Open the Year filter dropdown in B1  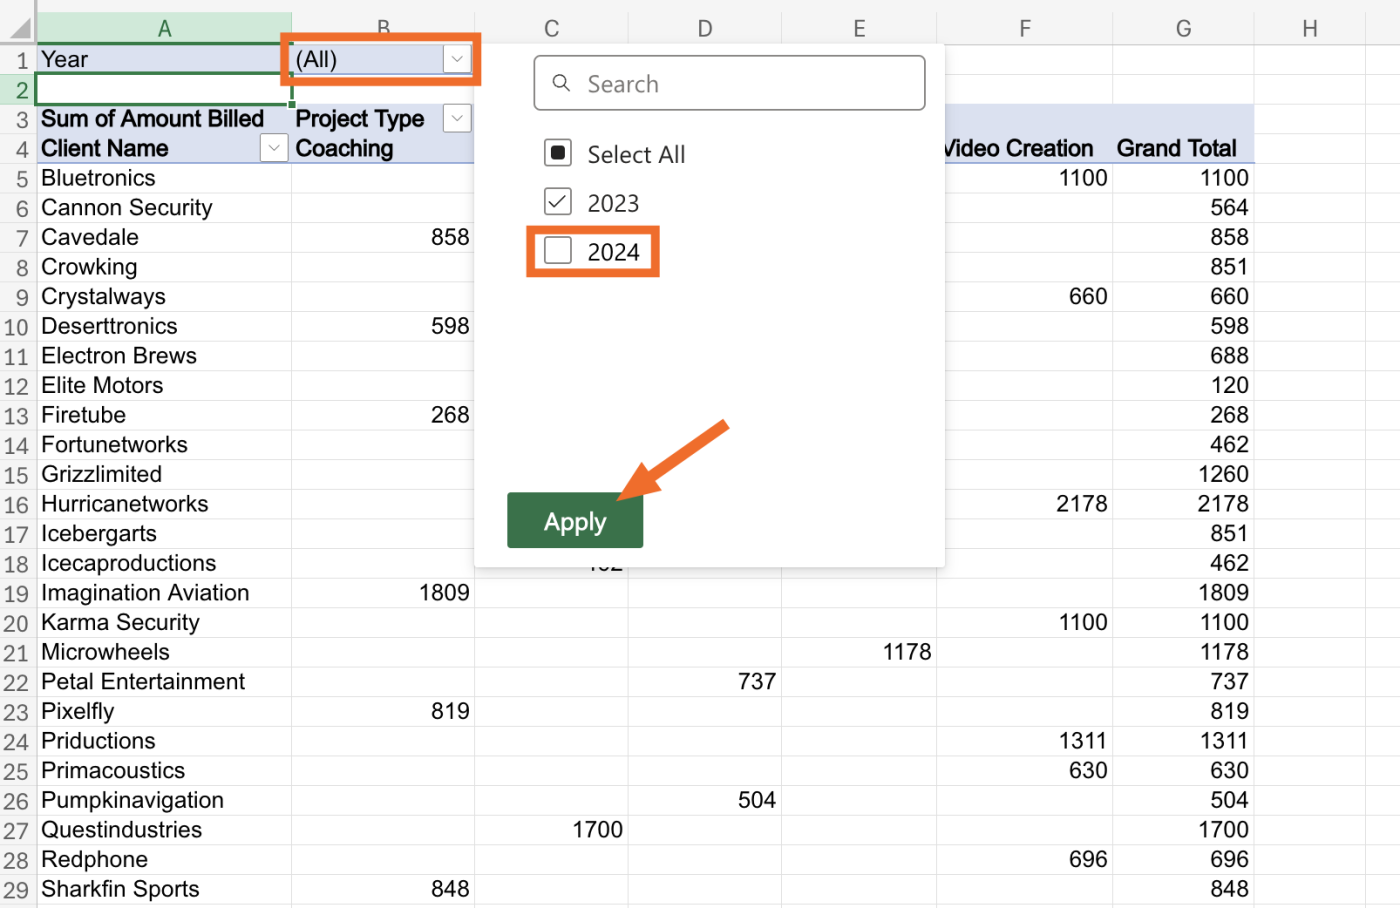(x=457, y=59)
